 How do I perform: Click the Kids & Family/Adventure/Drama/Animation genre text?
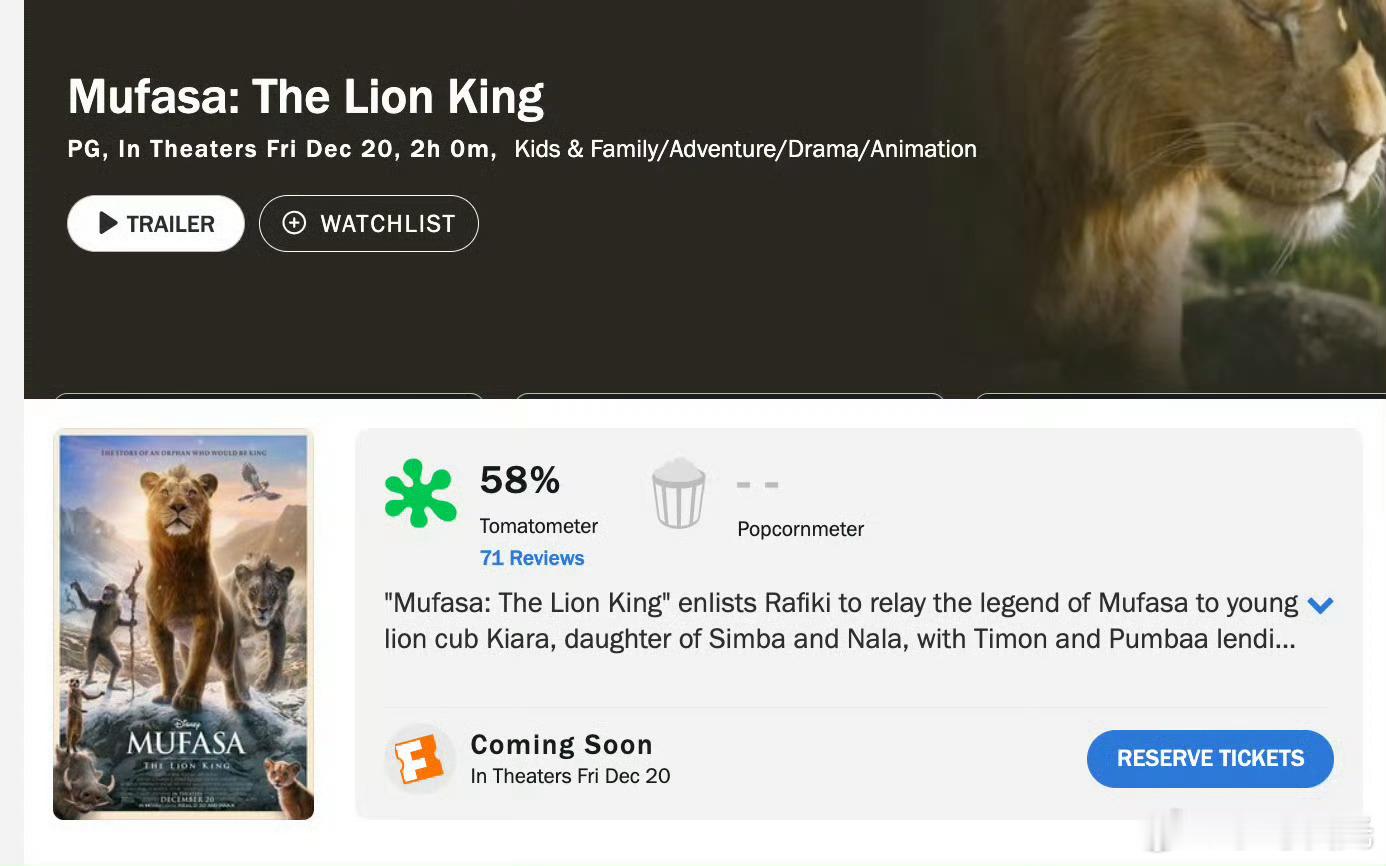[x=745, y=149]
